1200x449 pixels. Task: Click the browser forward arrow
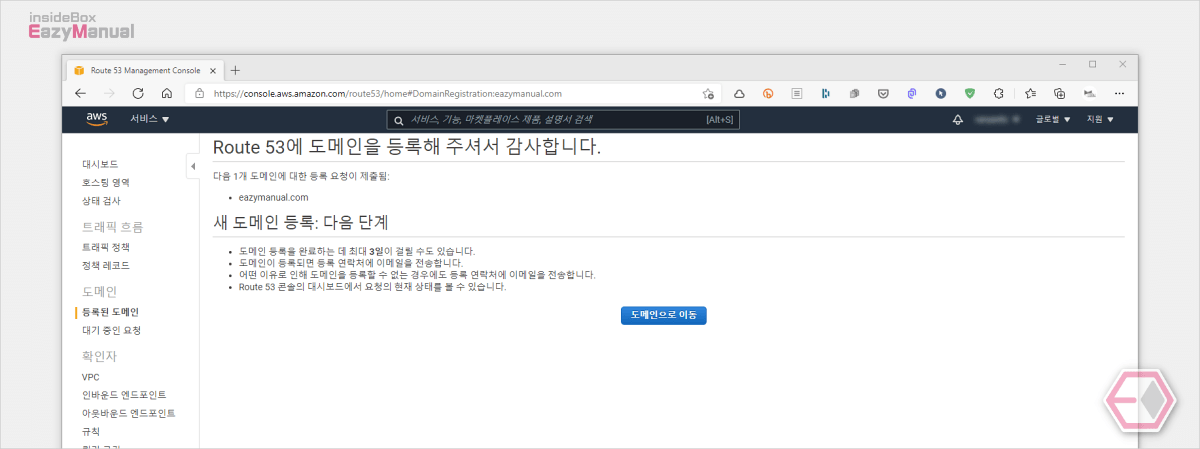coord(109,93)
